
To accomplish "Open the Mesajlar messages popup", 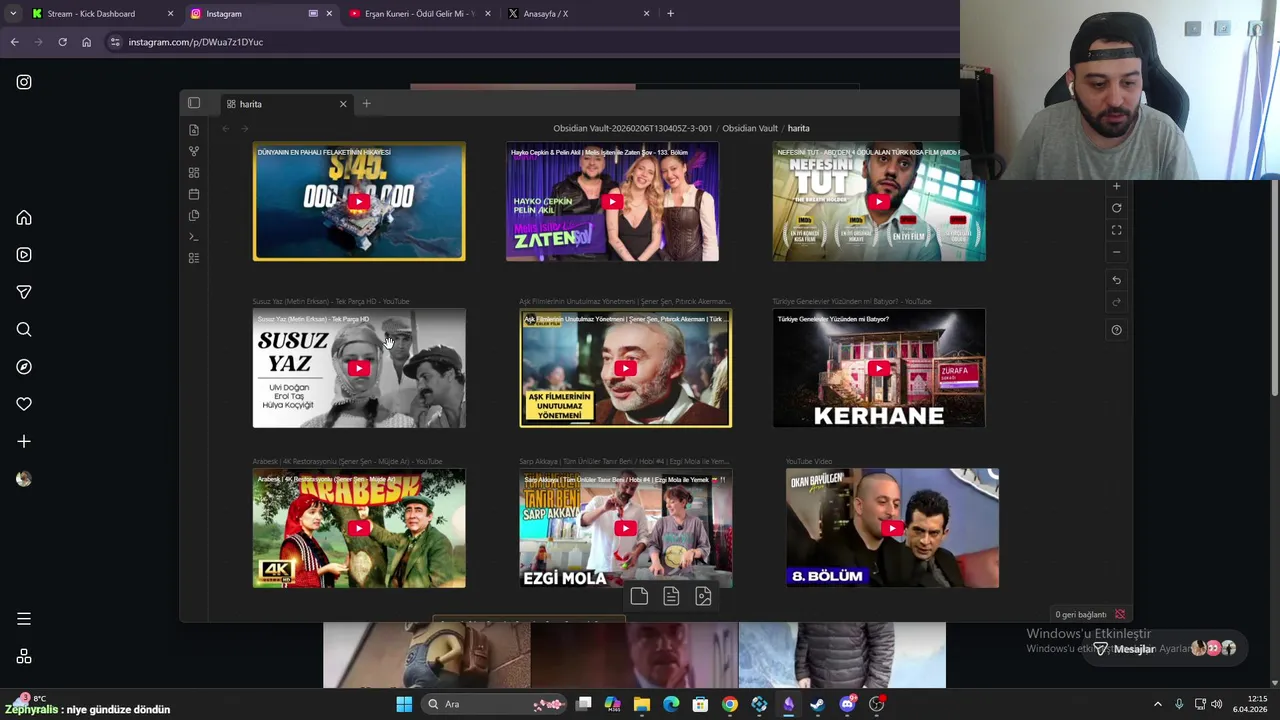I will (1163, 649).
